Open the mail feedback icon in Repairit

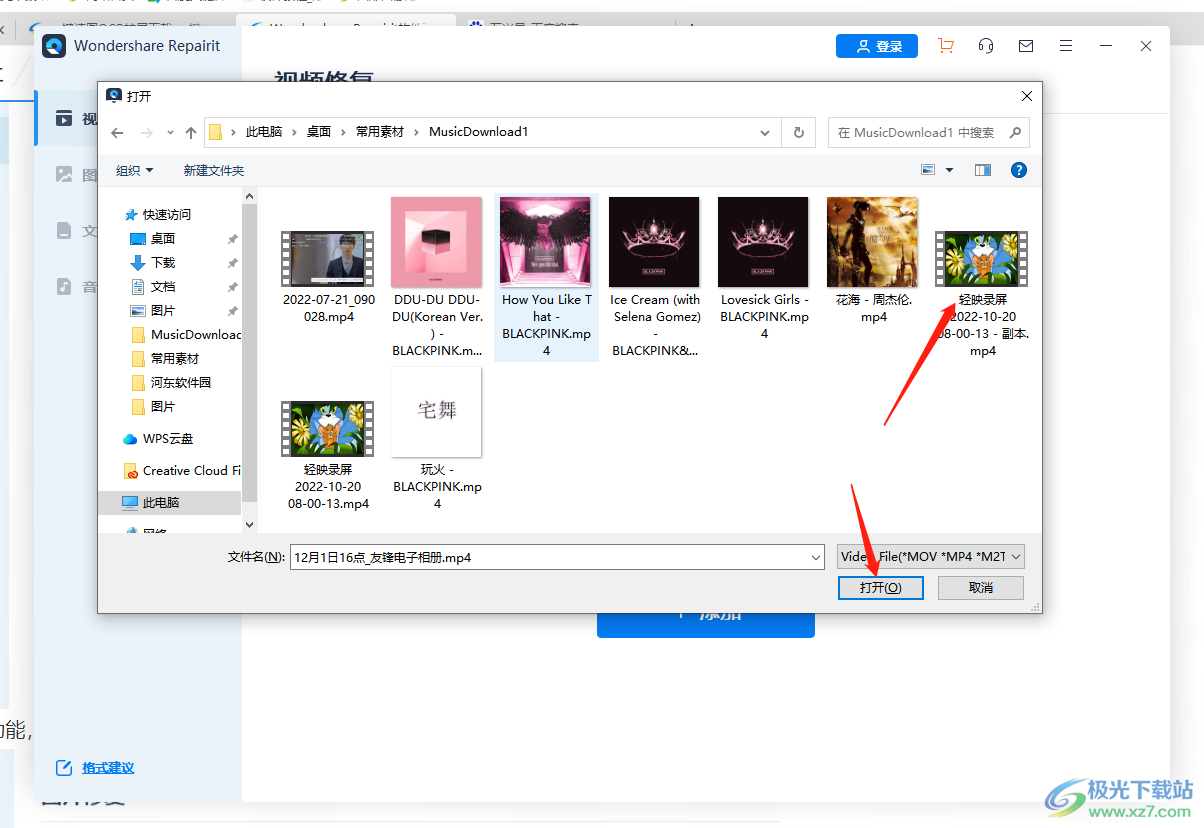1026,46
